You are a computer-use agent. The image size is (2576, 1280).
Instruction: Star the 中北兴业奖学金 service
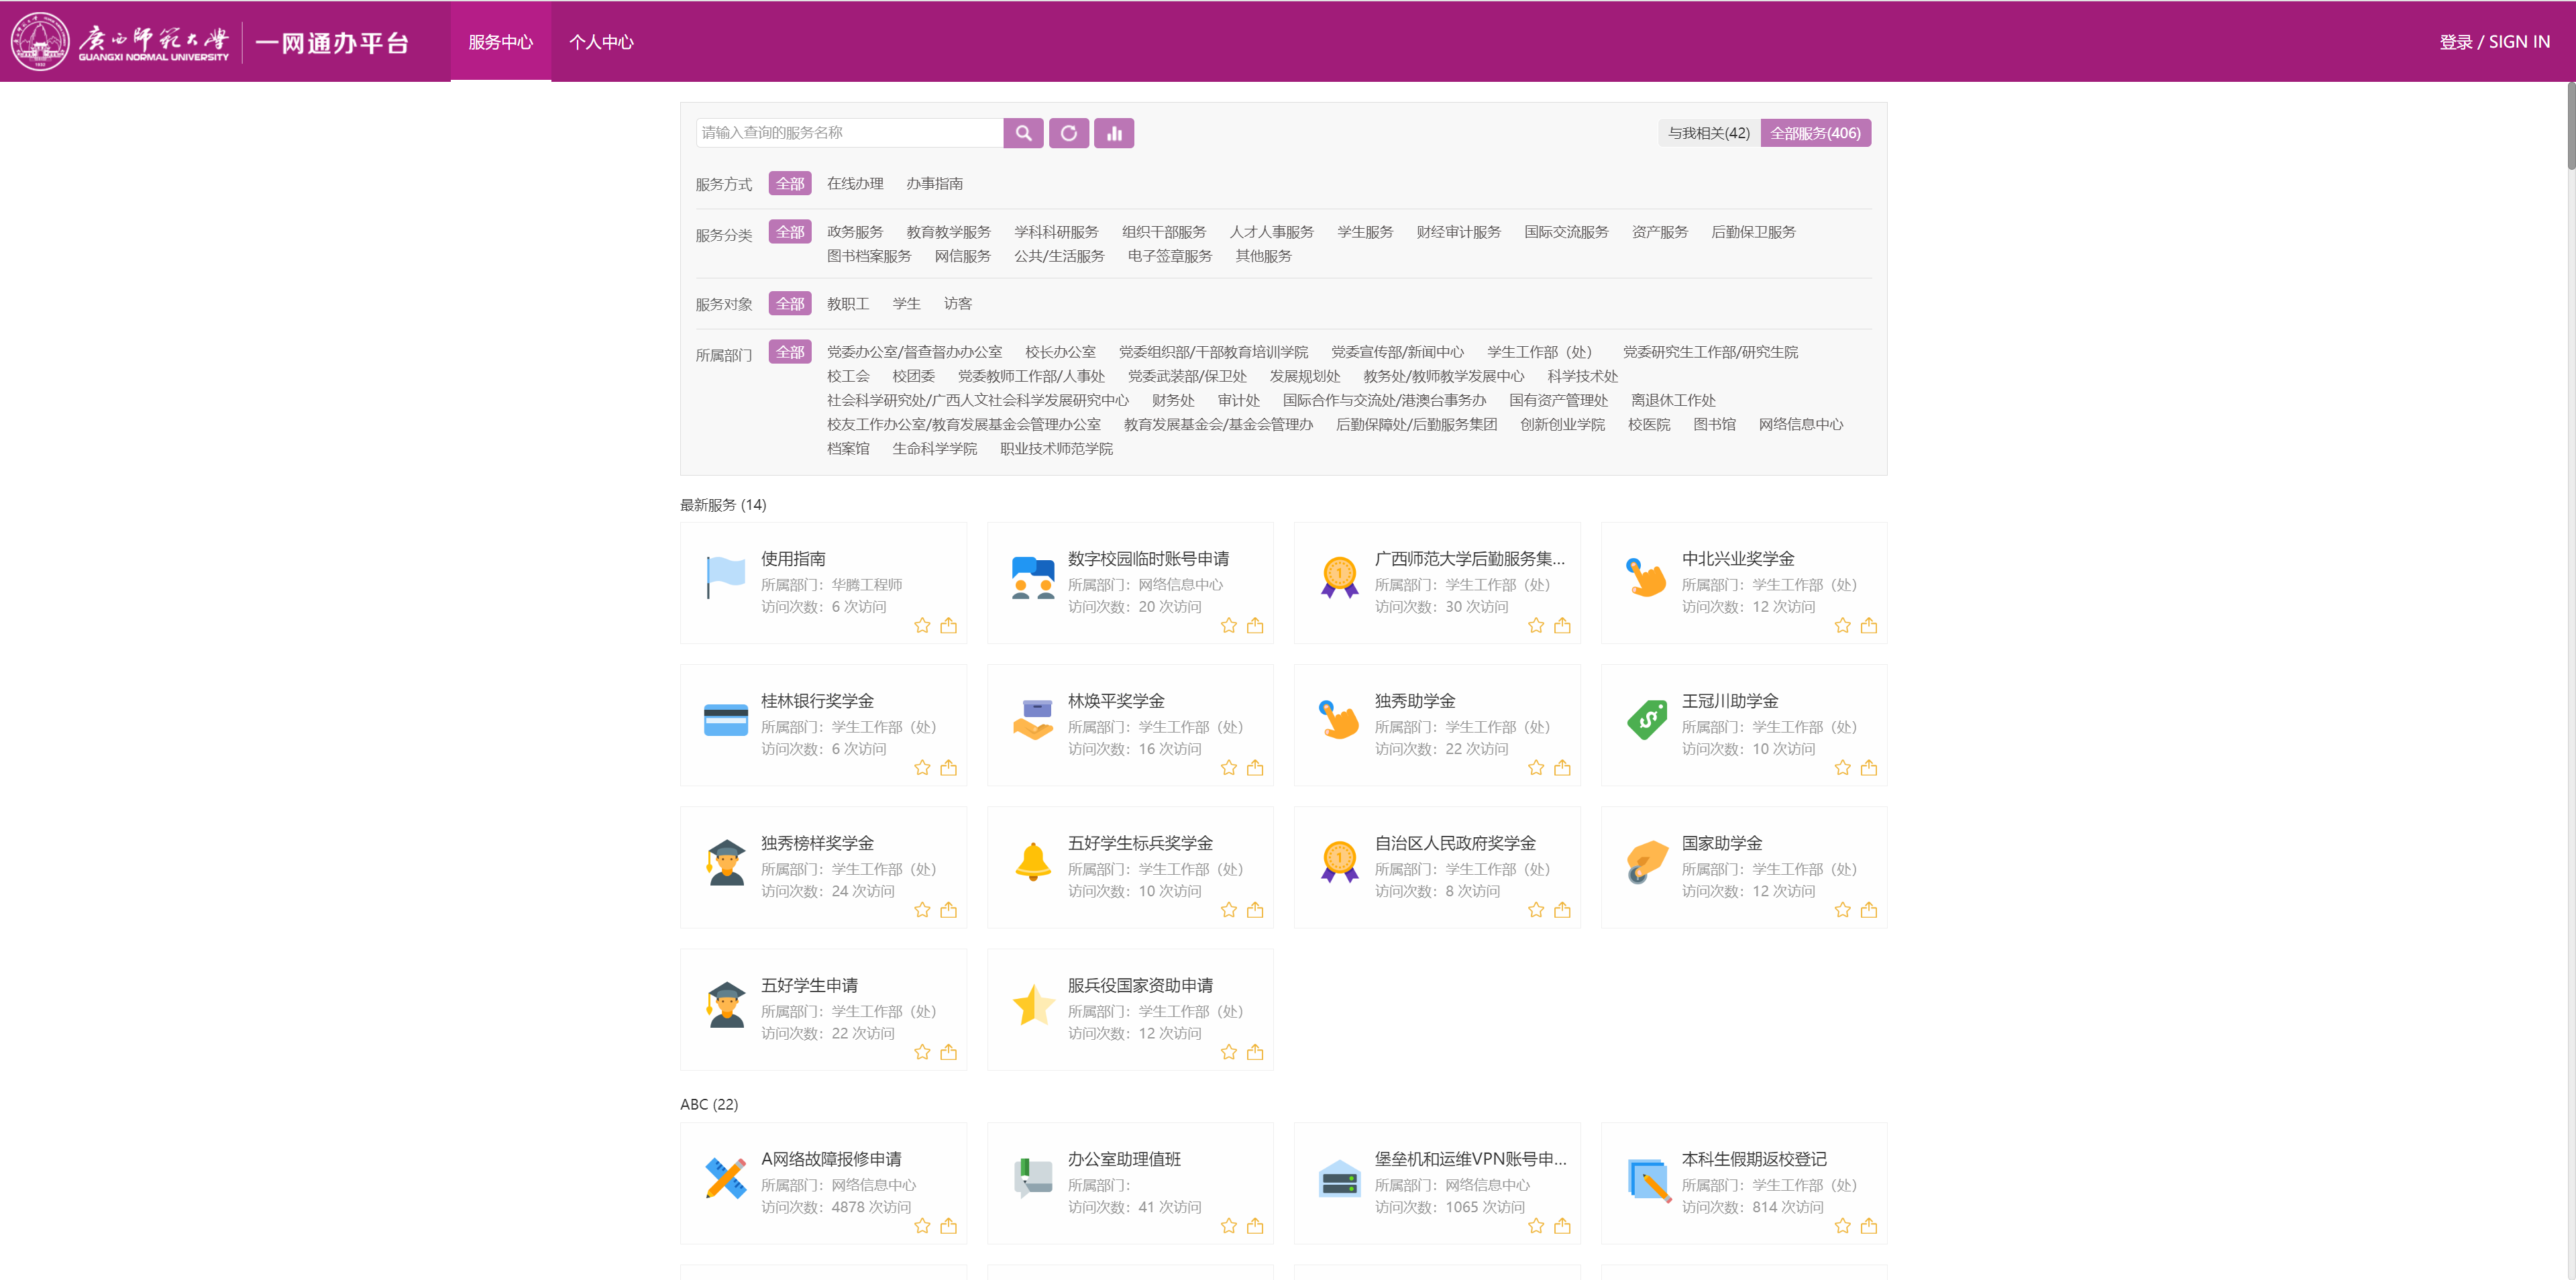(x=1842, y=626)
